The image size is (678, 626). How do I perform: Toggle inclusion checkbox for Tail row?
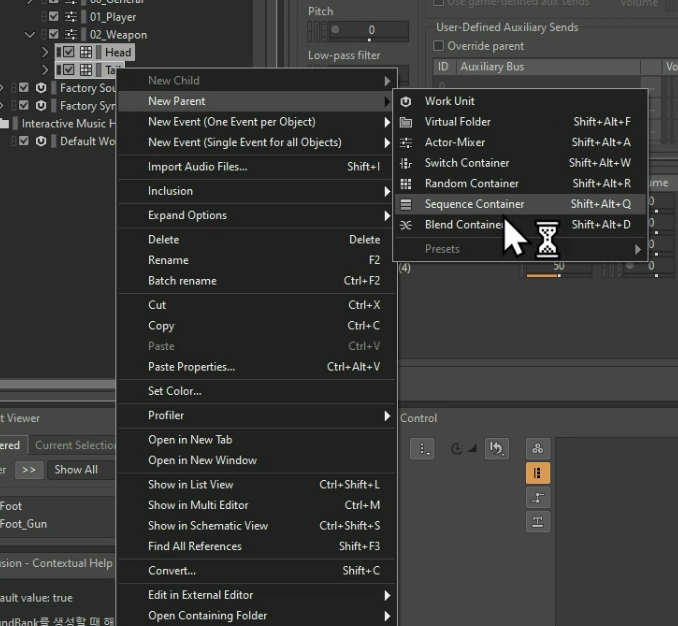[69, 70]
